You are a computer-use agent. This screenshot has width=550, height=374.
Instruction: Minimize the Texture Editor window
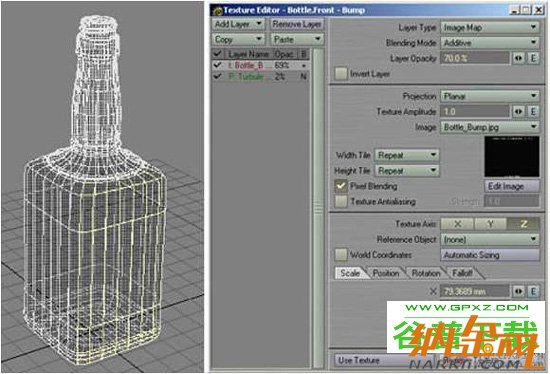point(514,10)
